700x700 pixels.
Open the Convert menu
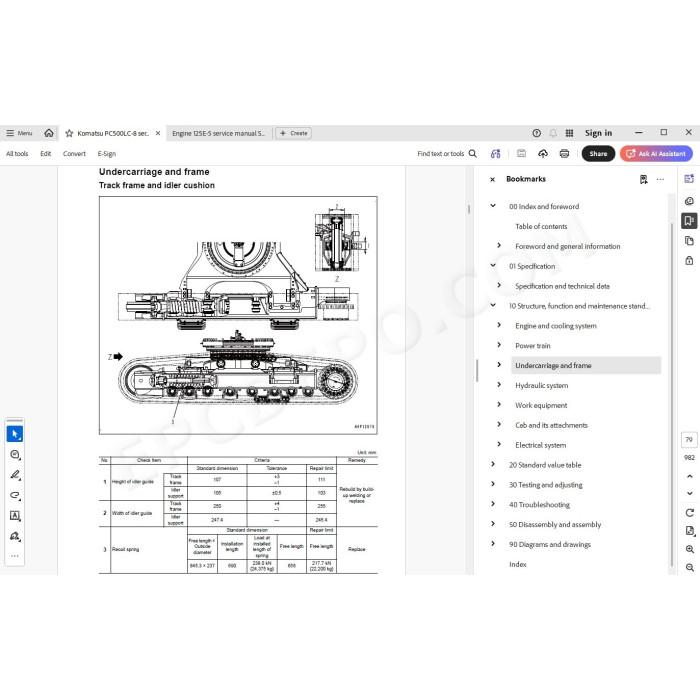coord(74,154)
